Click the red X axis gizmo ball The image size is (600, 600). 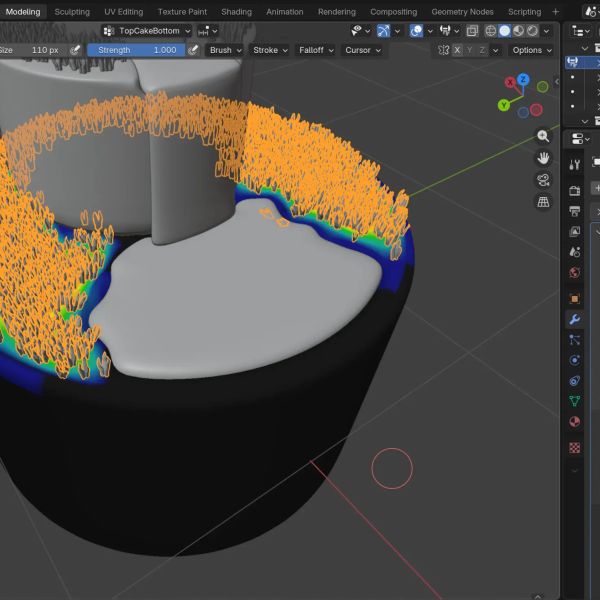point(510,82)
